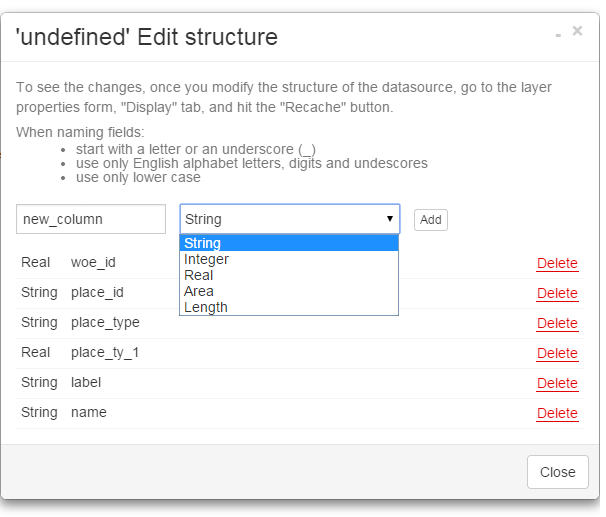Collapse the field type dropdown arrow
This screenshot has height=517, width=606.
point(390,219)
